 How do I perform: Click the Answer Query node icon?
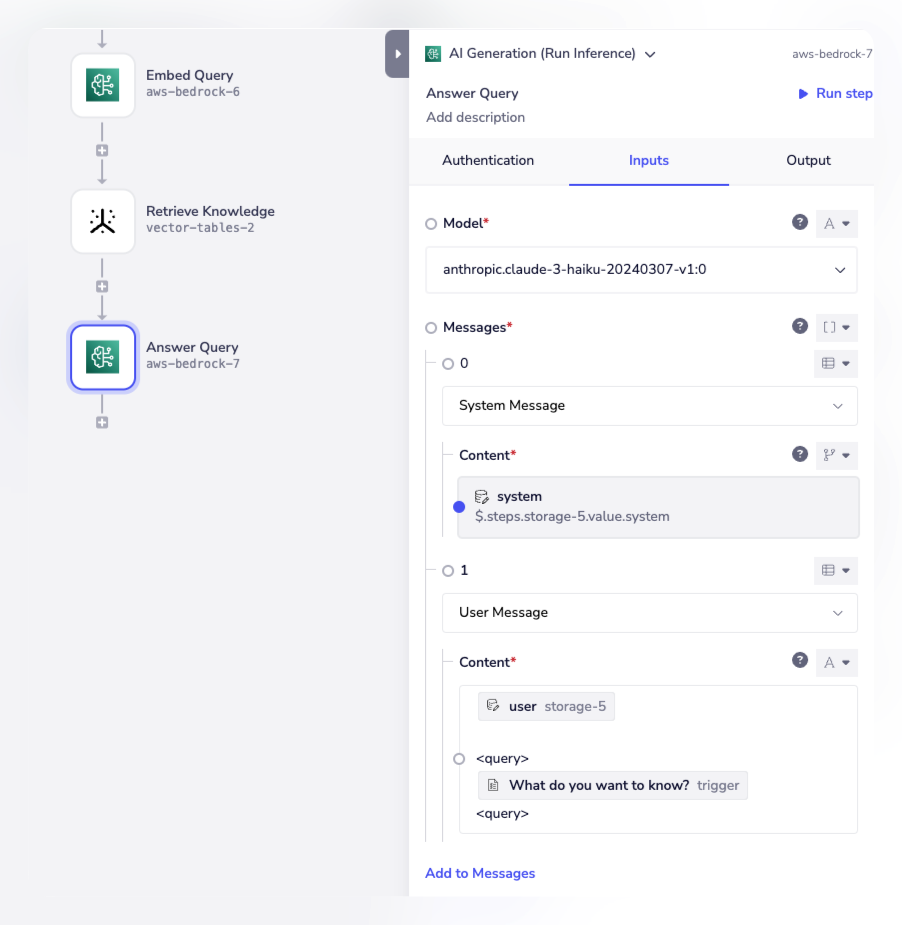(102, 357)
